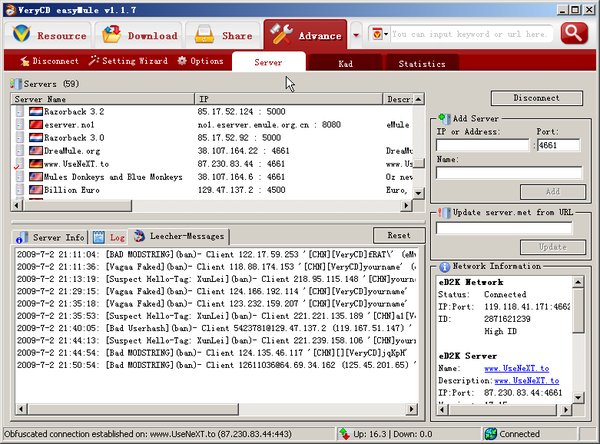This screenshot has width=600, height=444.
Task: Open the search type dropdown icon
Action: point(379,34)
